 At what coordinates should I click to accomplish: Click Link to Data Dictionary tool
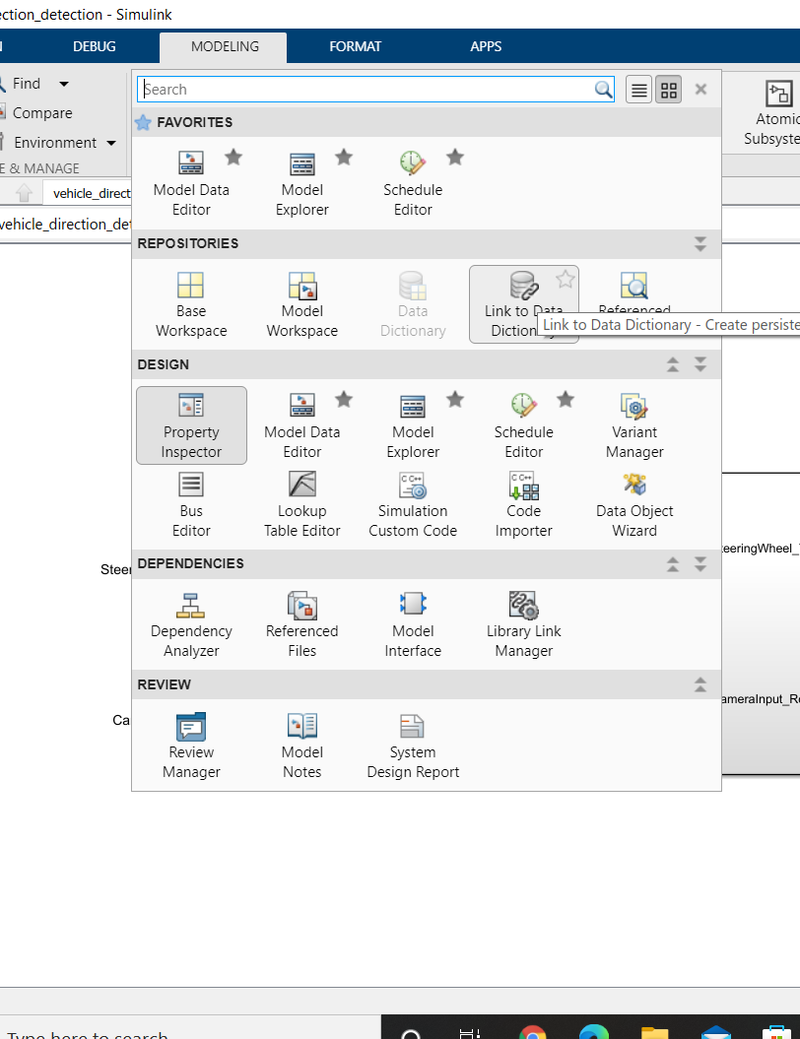pyautogui.click(x=524, y=305)
